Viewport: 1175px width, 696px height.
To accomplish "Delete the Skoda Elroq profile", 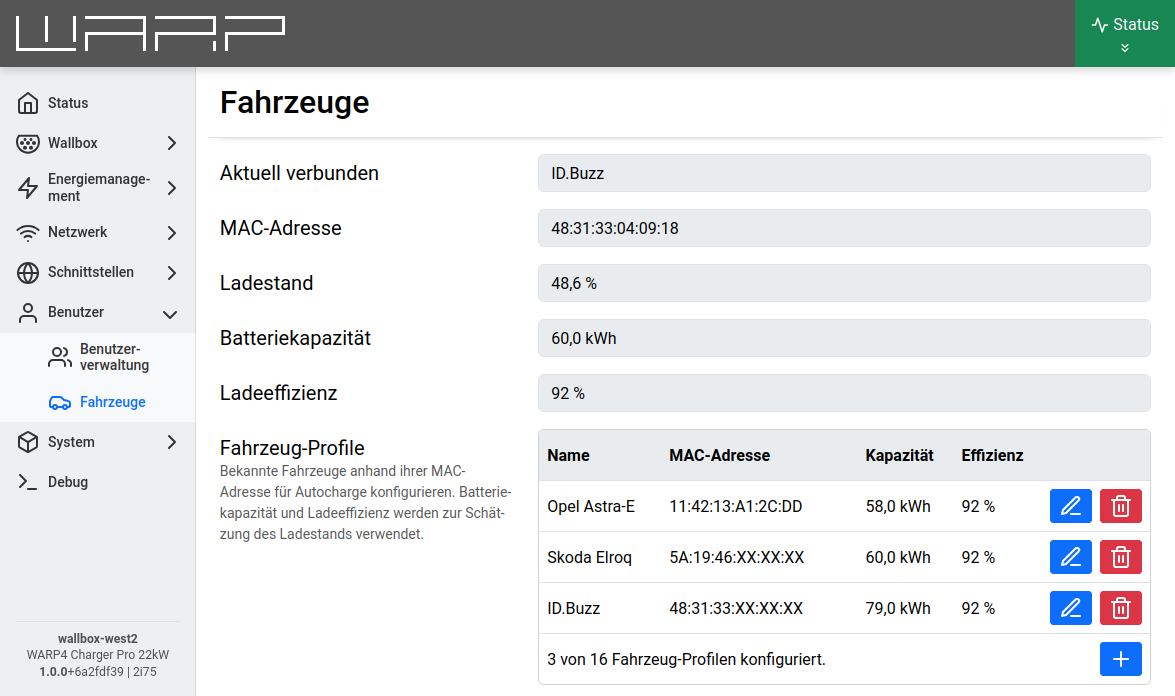I will [x=1120, y=557].
